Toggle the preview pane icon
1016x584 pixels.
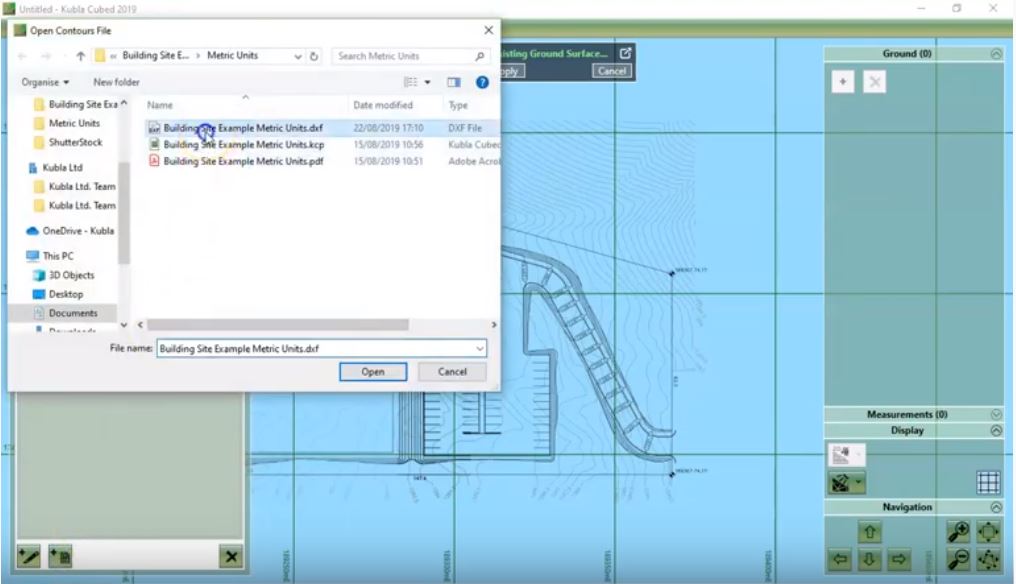(454, 82)
